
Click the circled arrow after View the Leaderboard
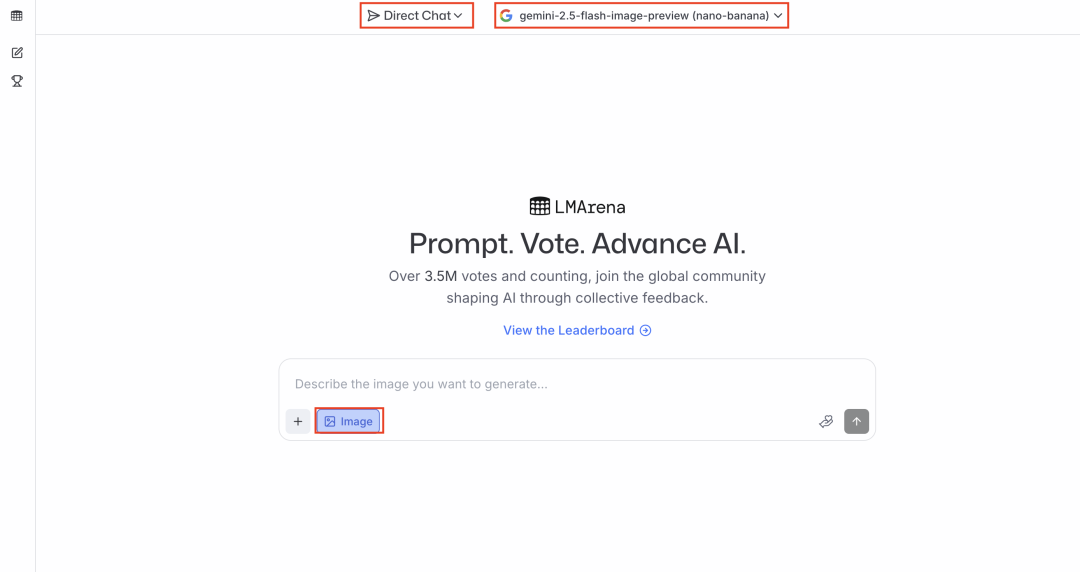click(x=645, y=331)
